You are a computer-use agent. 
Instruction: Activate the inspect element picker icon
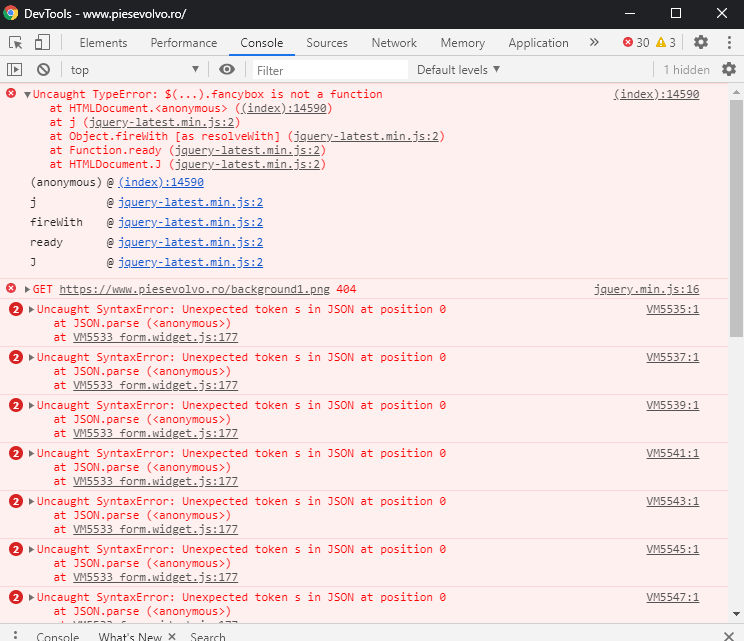pyautogui.click(x=16, y=43)
